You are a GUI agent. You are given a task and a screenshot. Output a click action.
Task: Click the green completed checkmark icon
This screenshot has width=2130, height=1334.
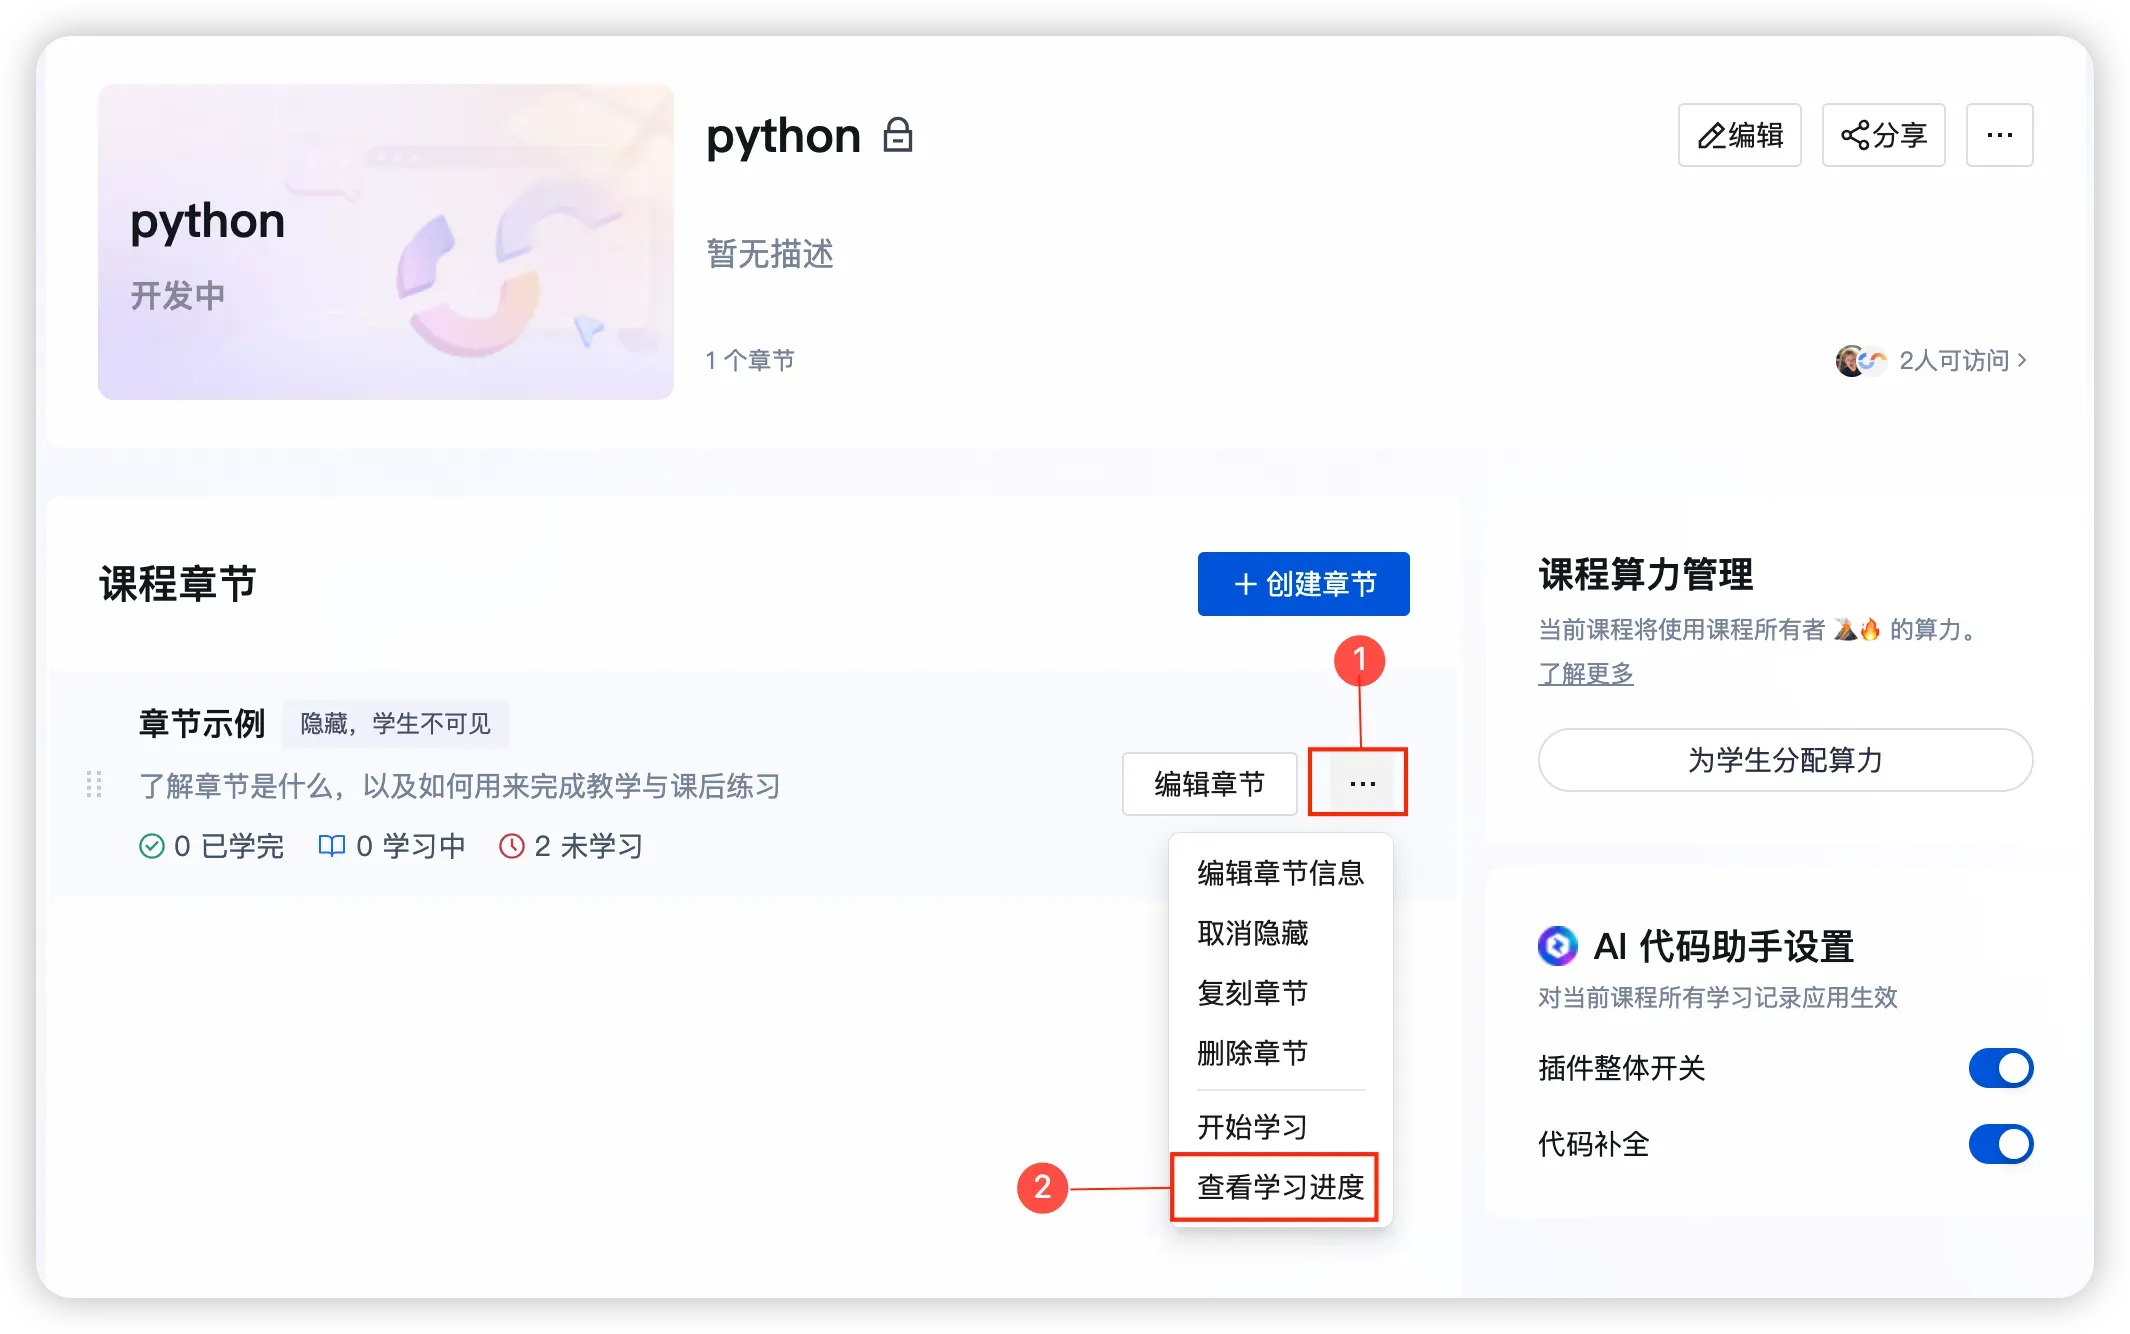pyautogui.click(x=152, y=846)
